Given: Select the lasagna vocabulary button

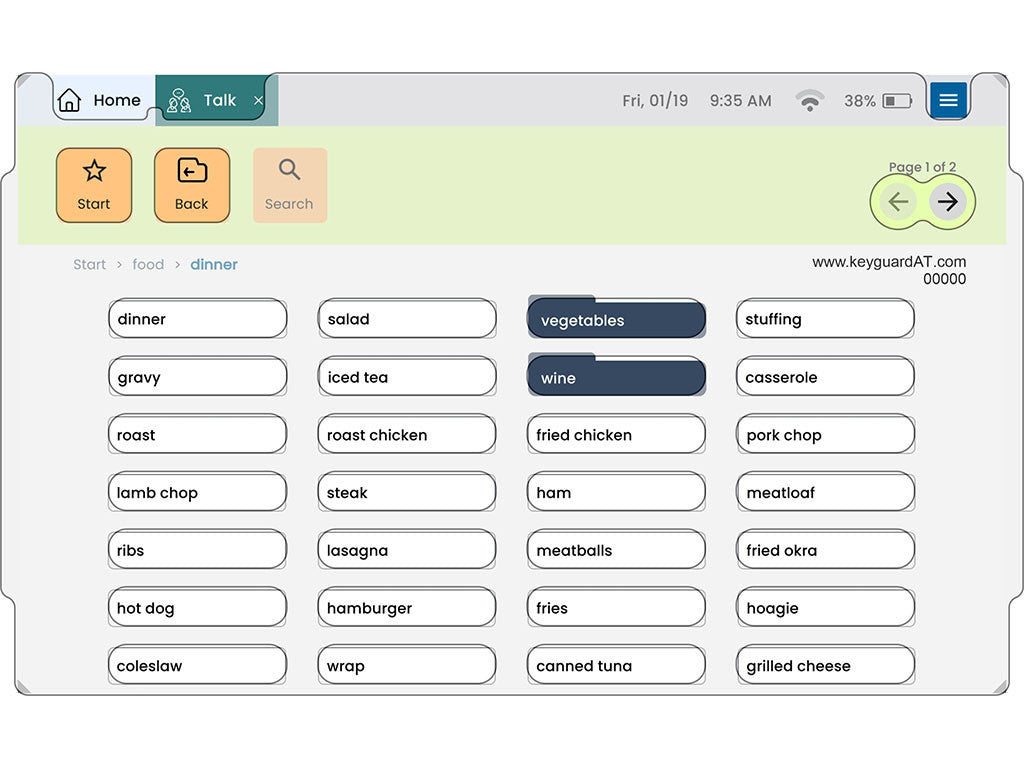Looking at the screenshot, I should (x=407, y=550).
